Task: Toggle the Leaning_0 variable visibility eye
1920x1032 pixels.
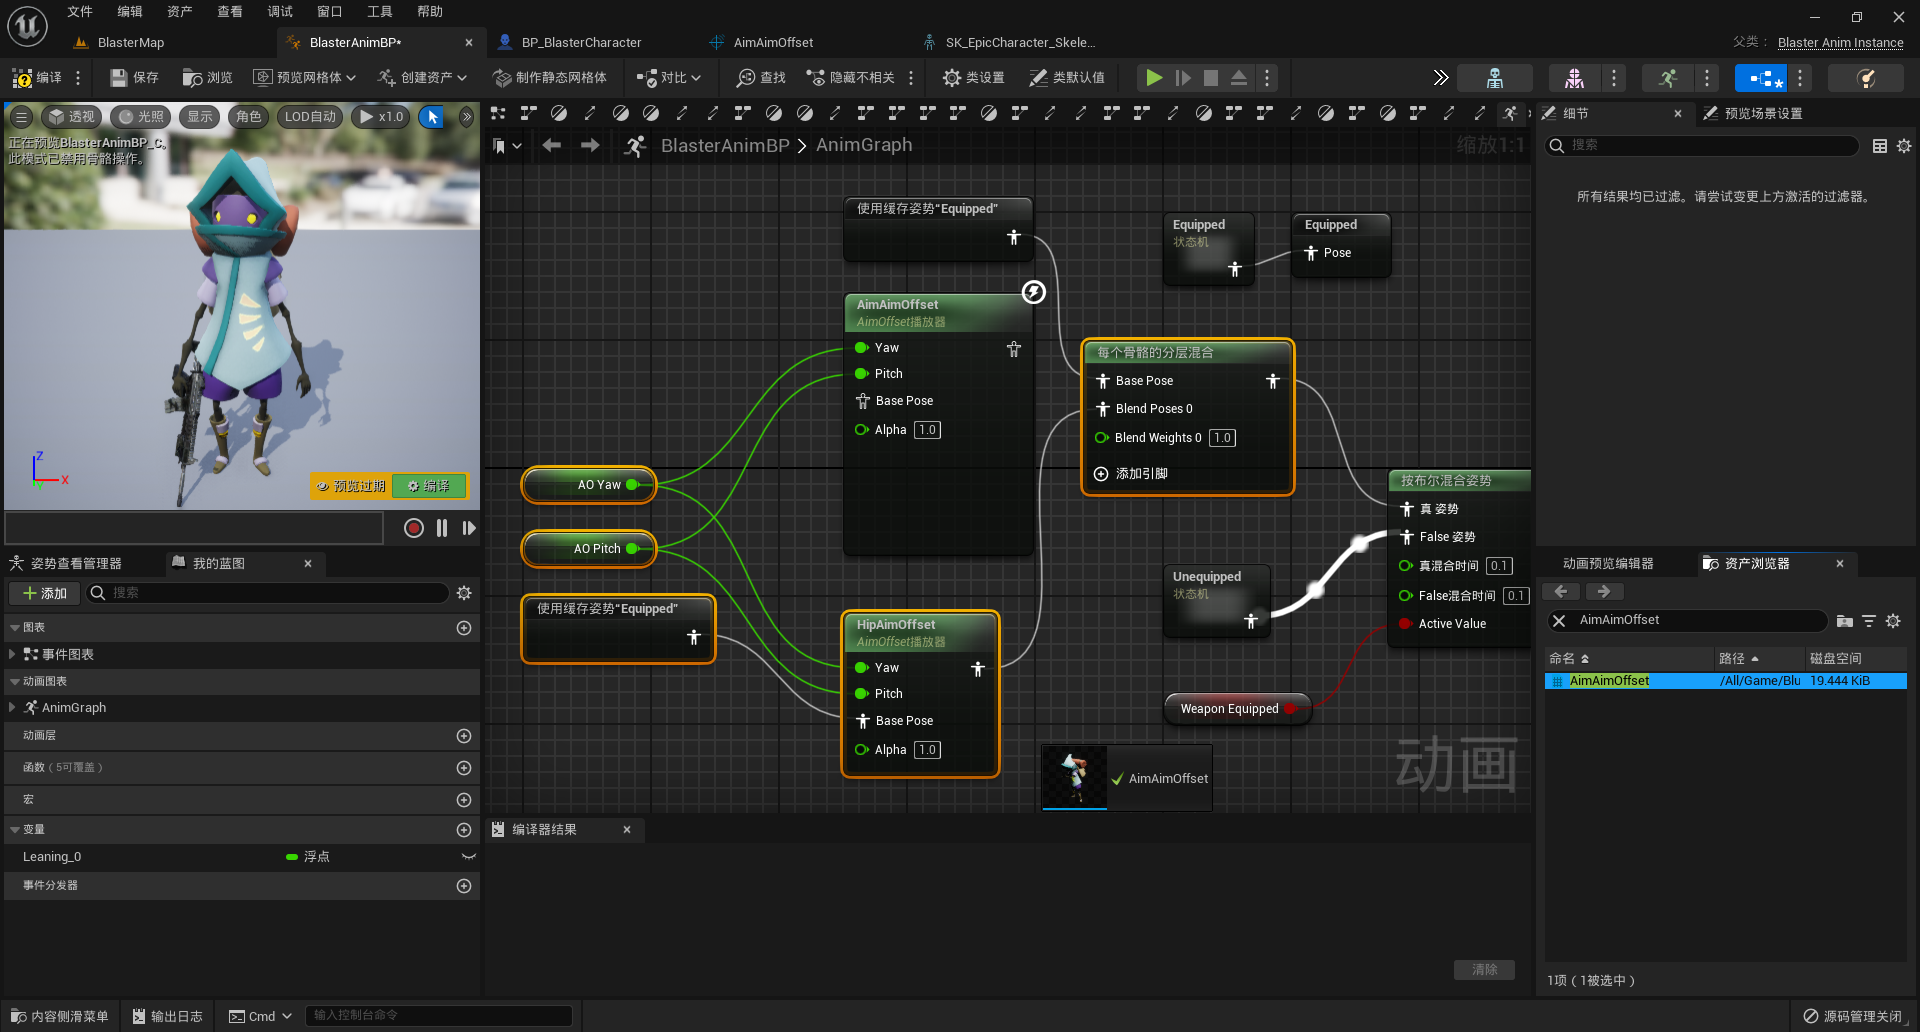Action: (468, 857)
